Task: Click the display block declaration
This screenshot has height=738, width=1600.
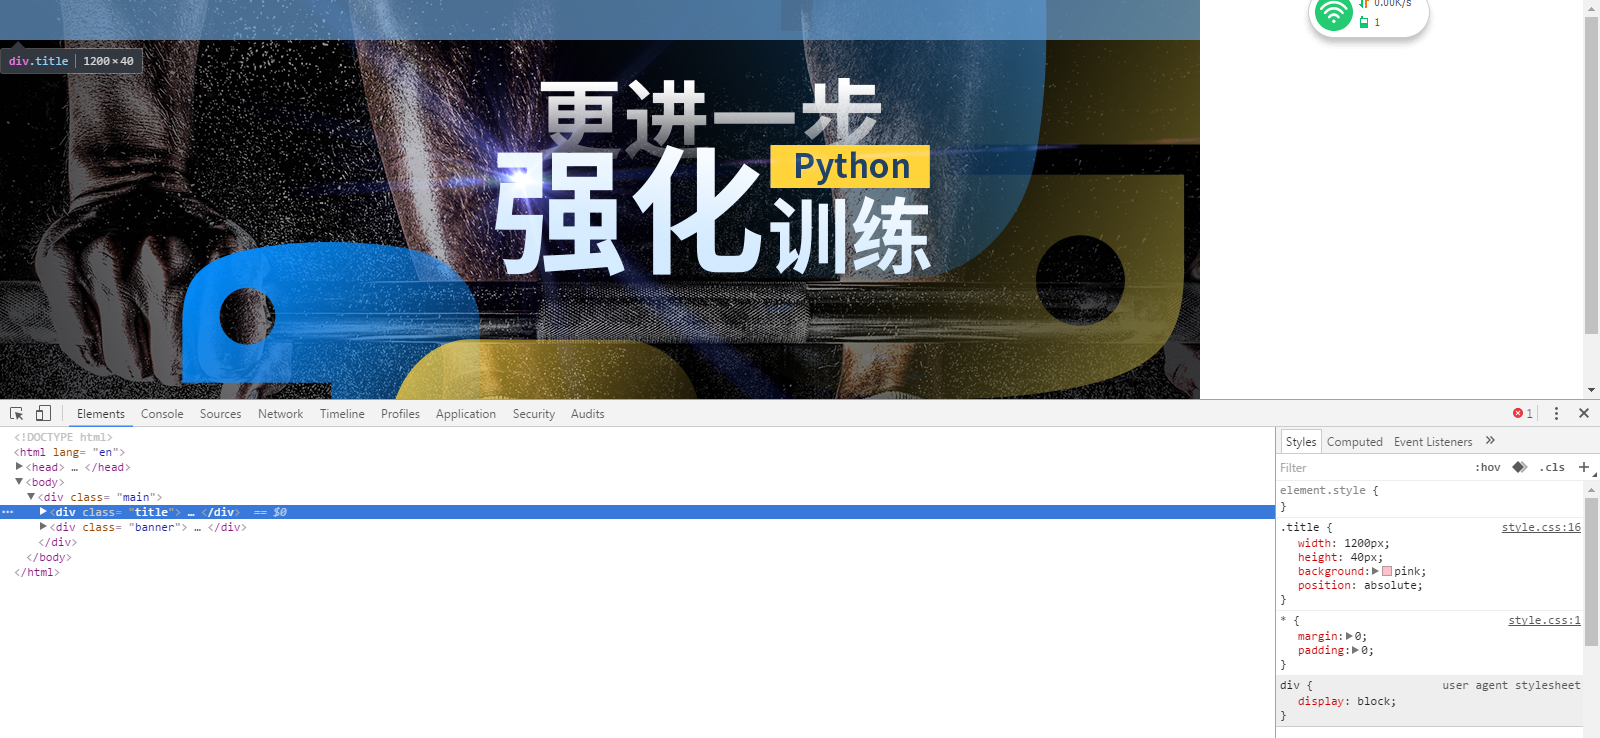Action: click(1347, 701)
